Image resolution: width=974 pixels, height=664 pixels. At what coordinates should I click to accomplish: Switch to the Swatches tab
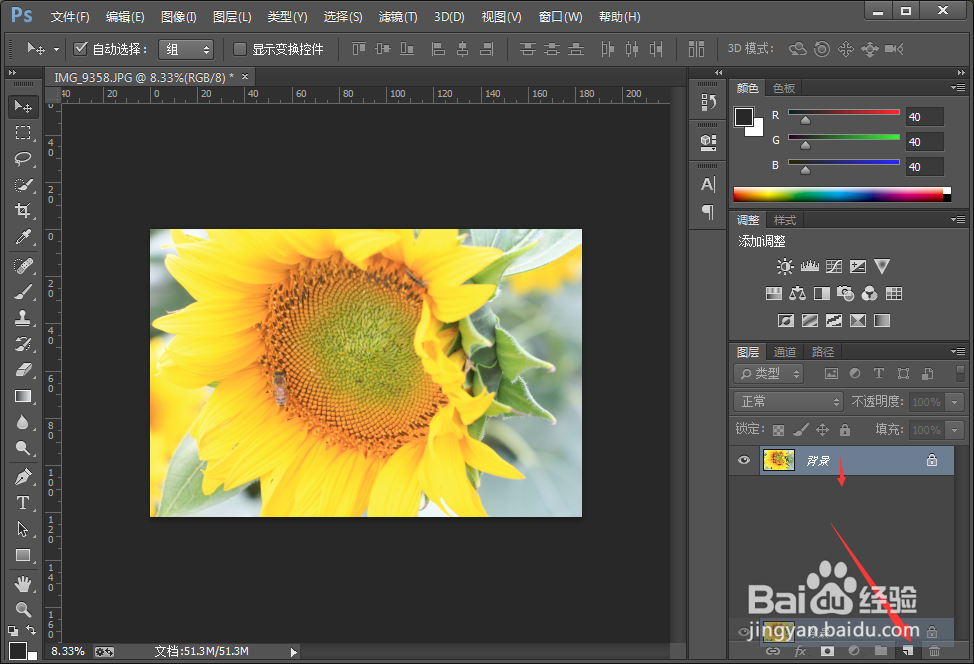(784, 88)
